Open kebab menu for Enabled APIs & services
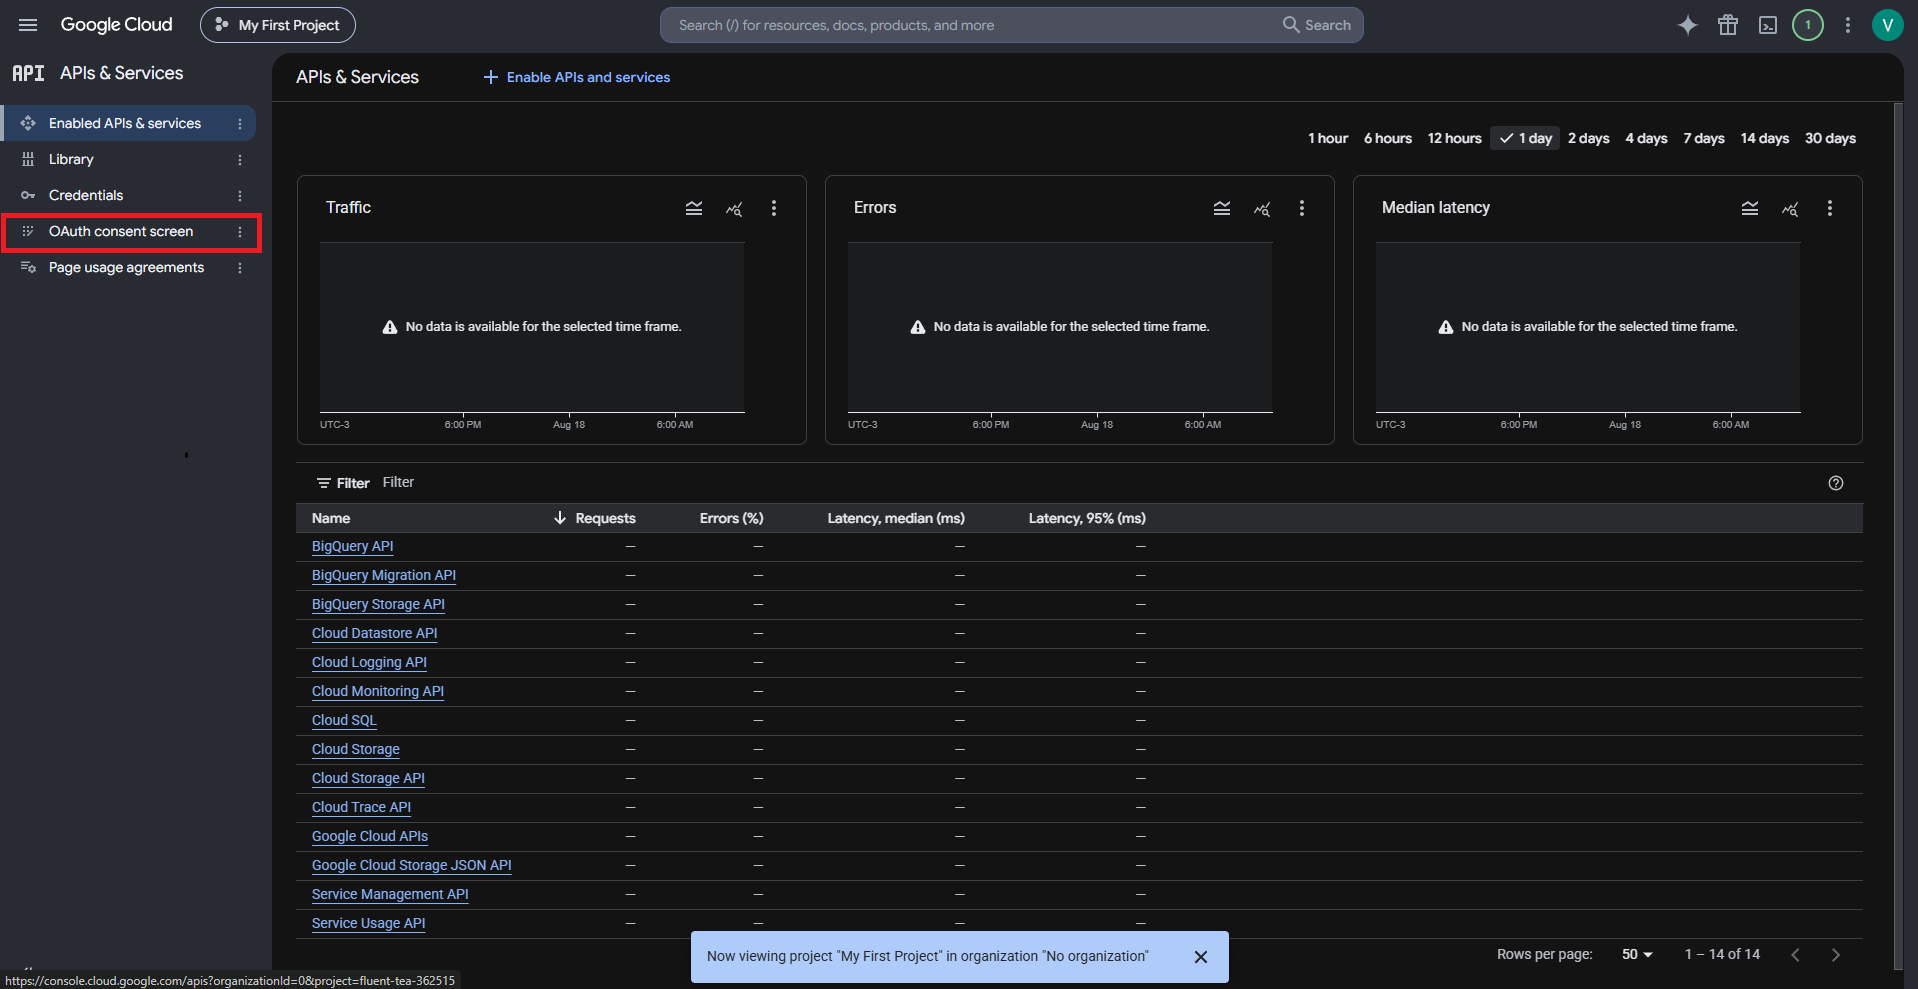The height and width of the screenshot is (989, 1918). click(240, 124)
